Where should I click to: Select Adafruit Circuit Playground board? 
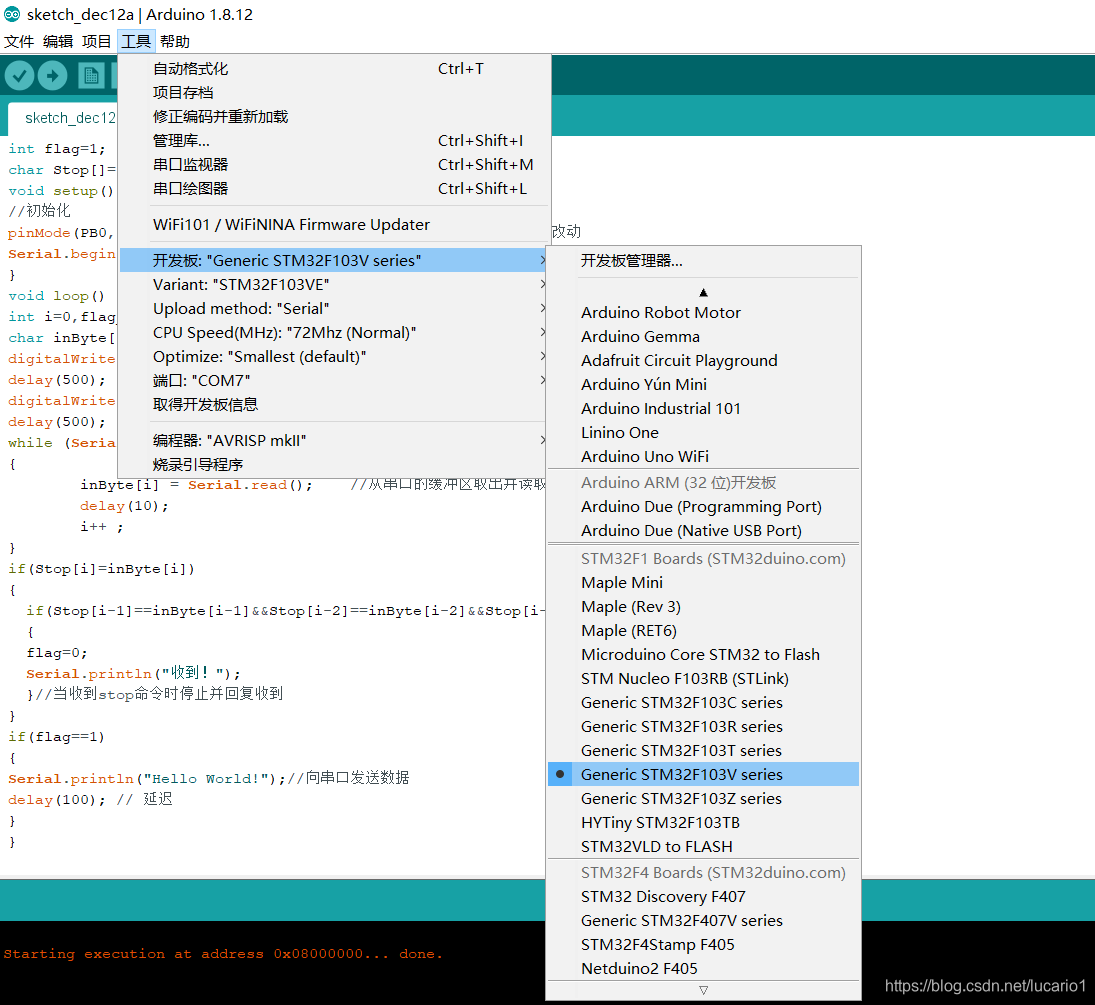point(703,360)
